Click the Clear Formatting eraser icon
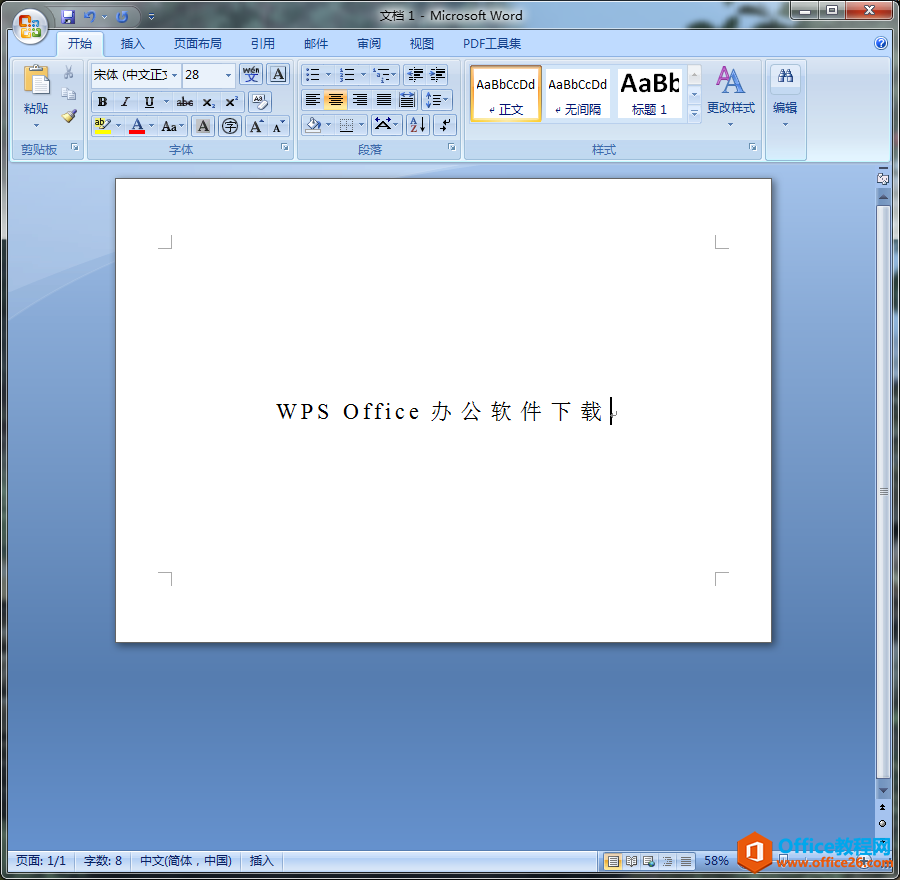This screenshot has width=900, height=880. [259, 101]
